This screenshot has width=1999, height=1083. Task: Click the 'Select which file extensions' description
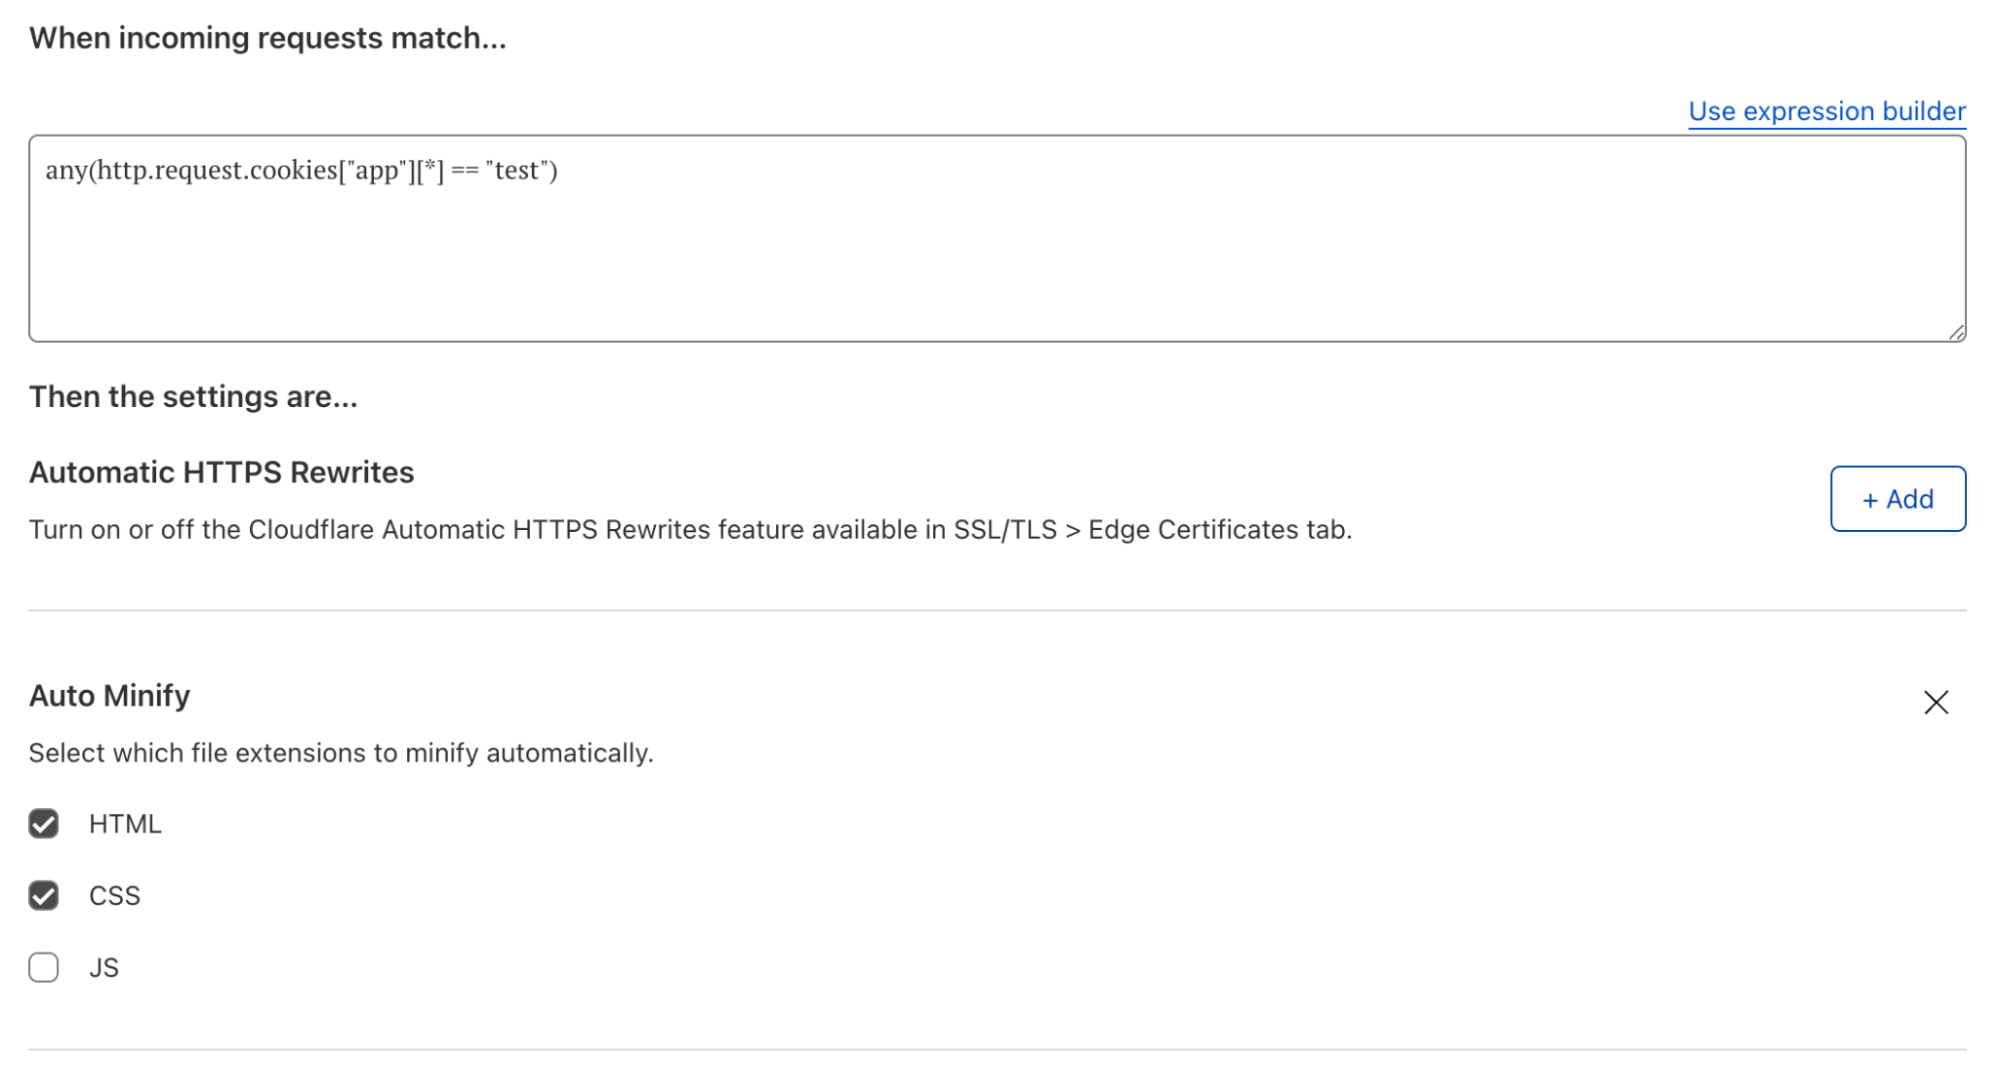click(x=341, y=753)
